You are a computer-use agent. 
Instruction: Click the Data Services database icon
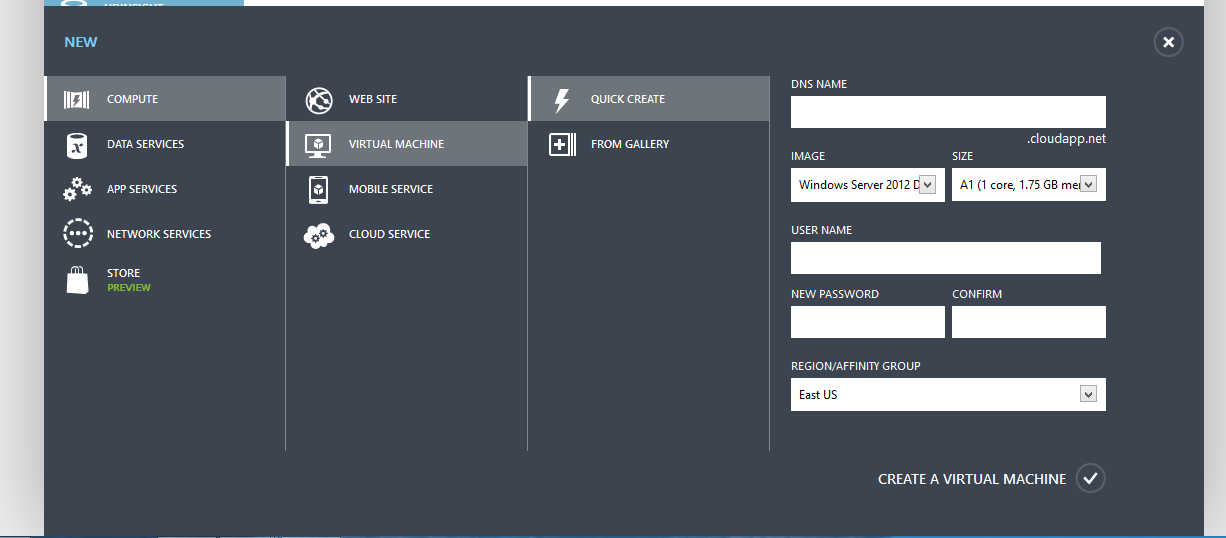click(77, 145)
